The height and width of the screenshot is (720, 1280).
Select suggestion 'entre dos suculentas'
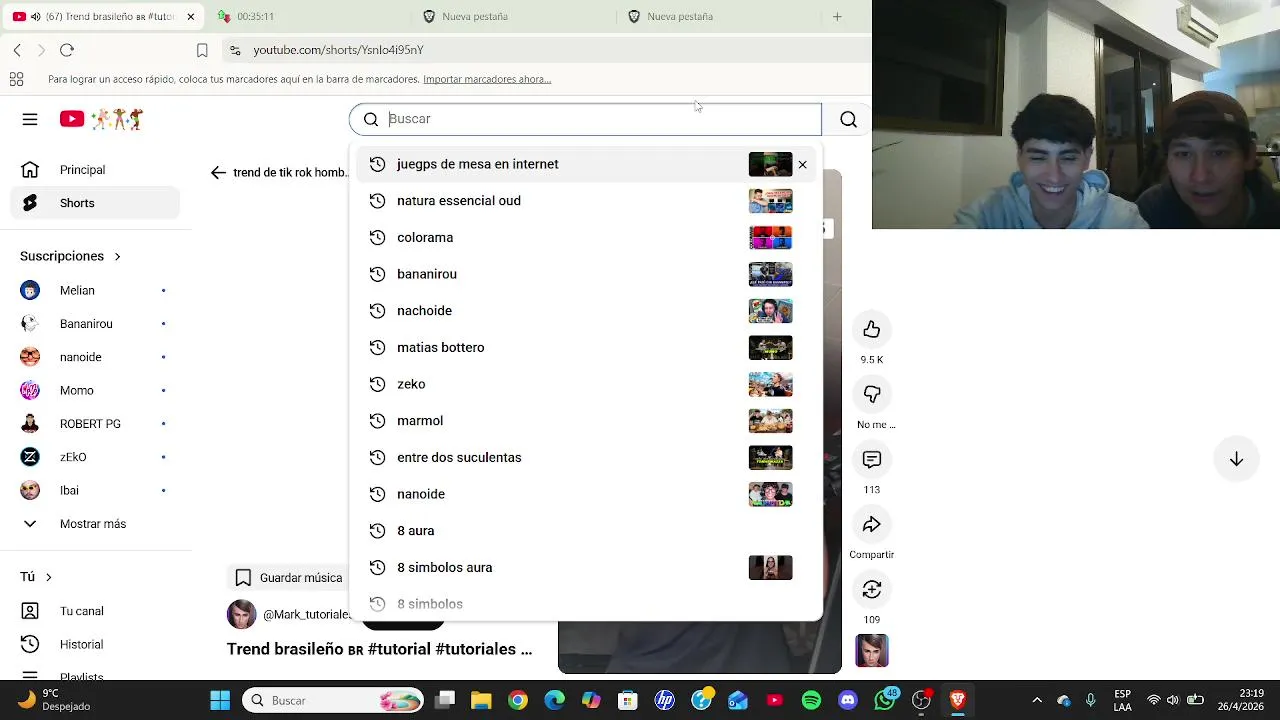pos(586,457)
